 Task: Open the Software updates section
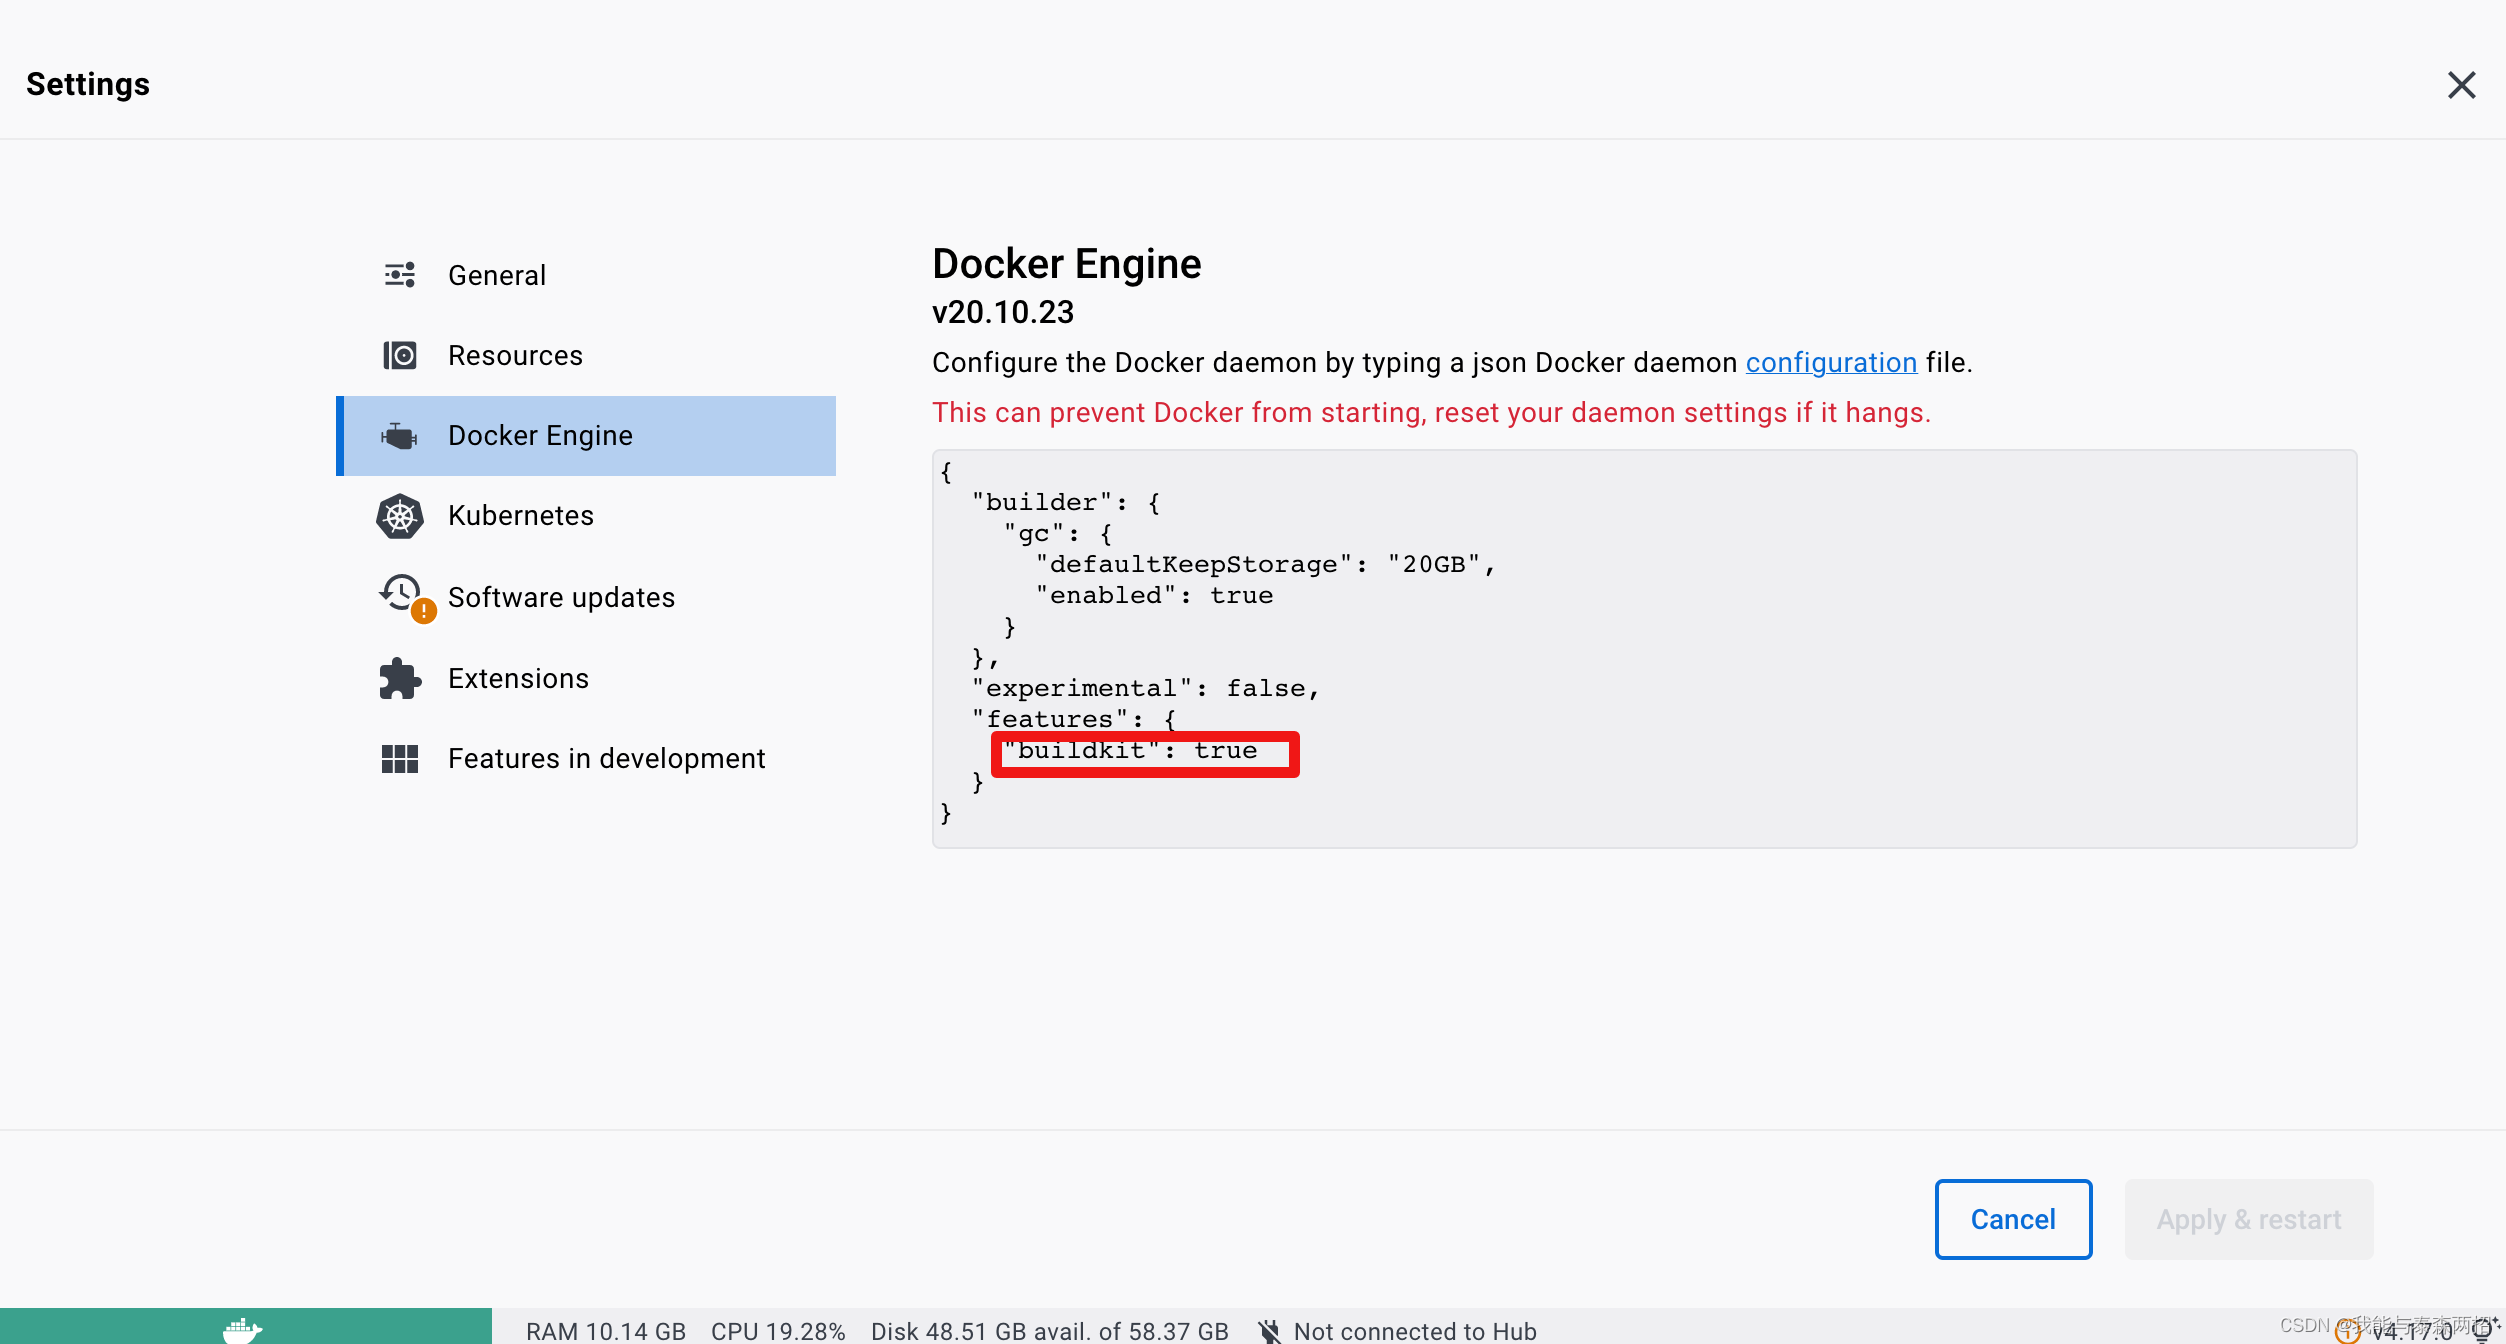pyautogui.click(x=586, y=597)
